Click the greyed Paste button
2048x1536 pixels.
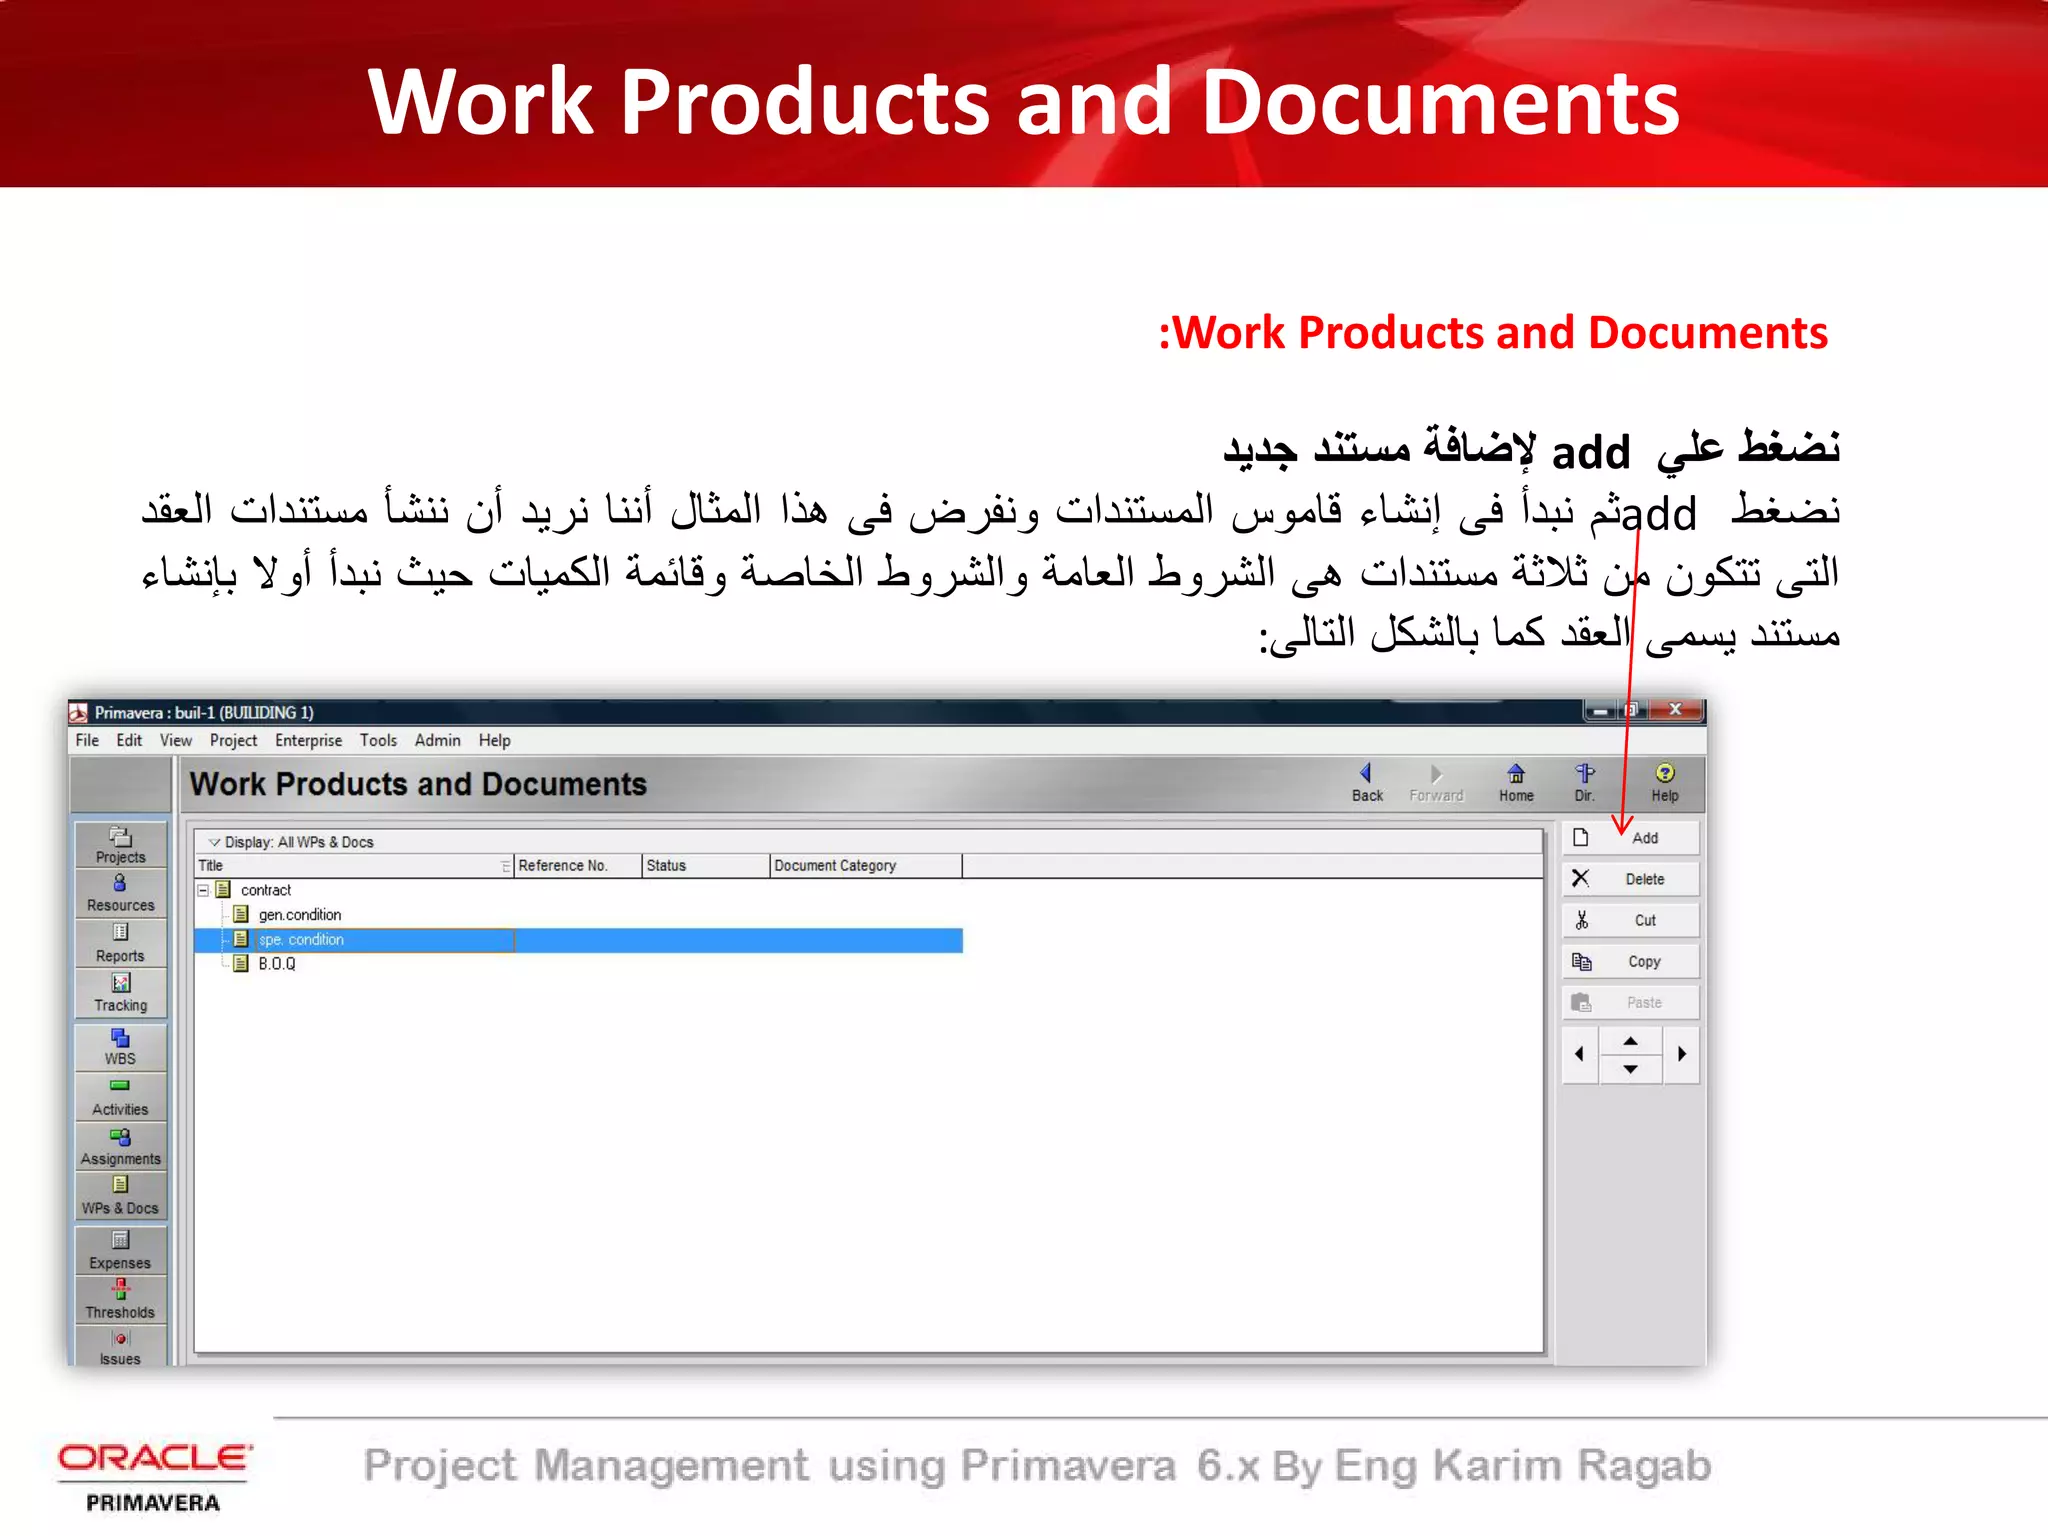tap(1630, 1002)
